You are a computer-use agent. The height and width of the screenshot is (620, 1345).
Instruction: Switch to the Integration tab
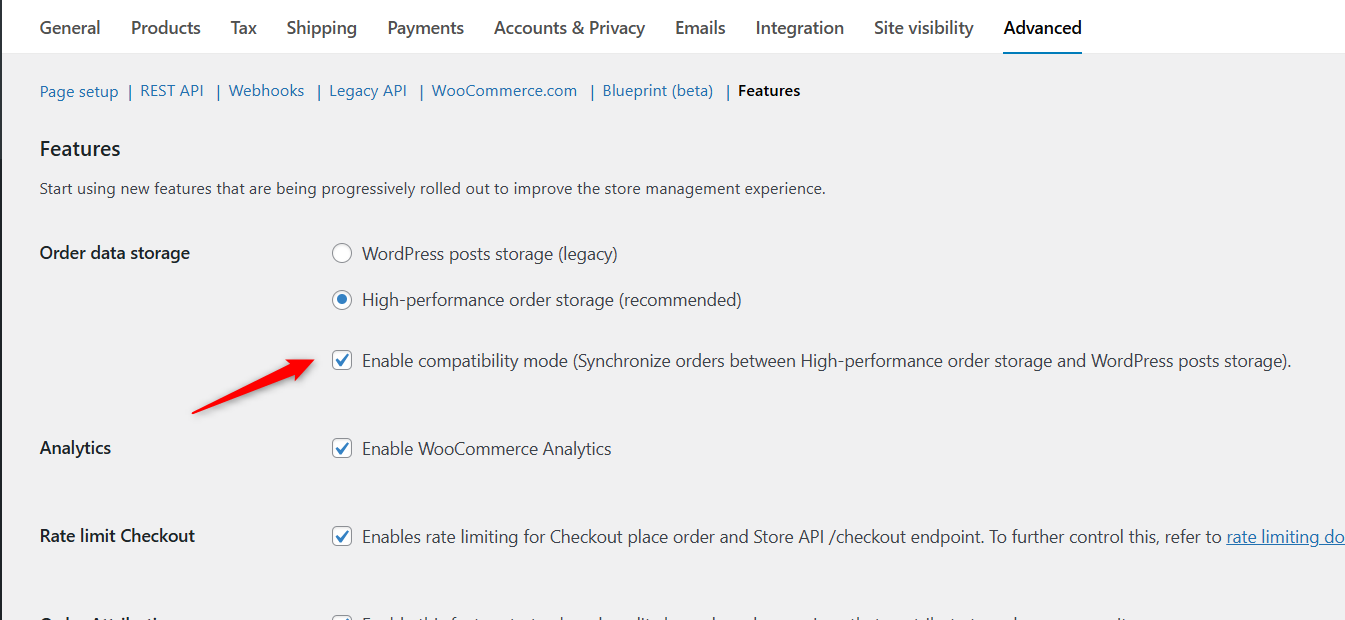(x=800, y=28)
